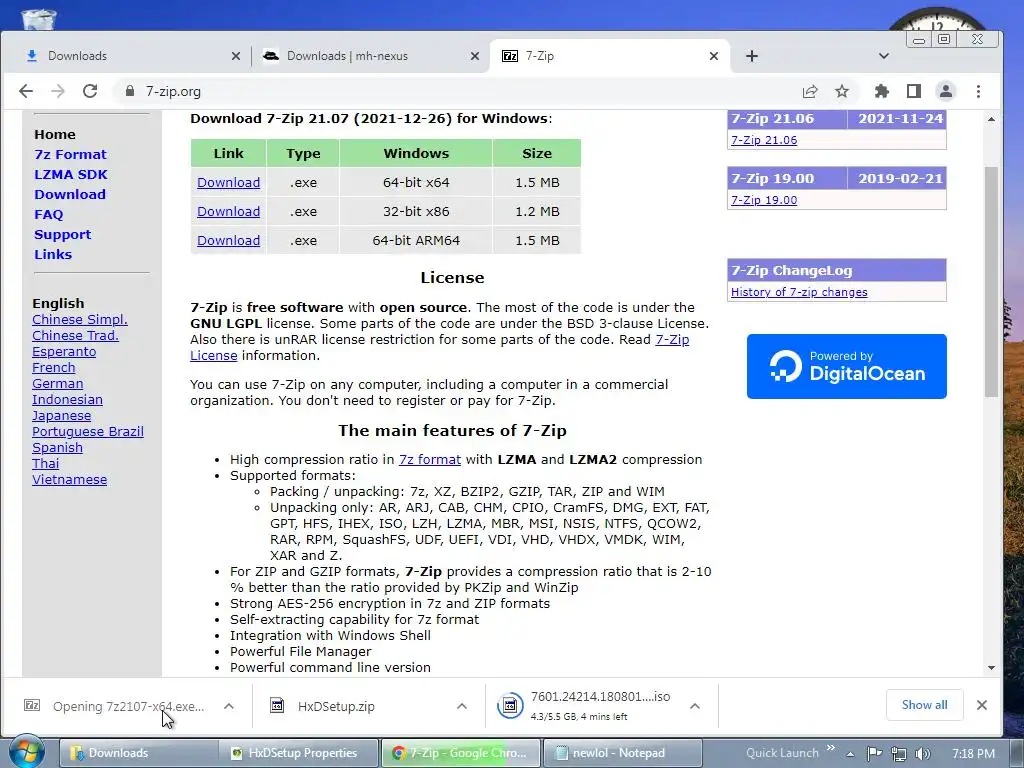1024x768 pixels.
Task: Open the tab search chevron
Action: [884, 56]
